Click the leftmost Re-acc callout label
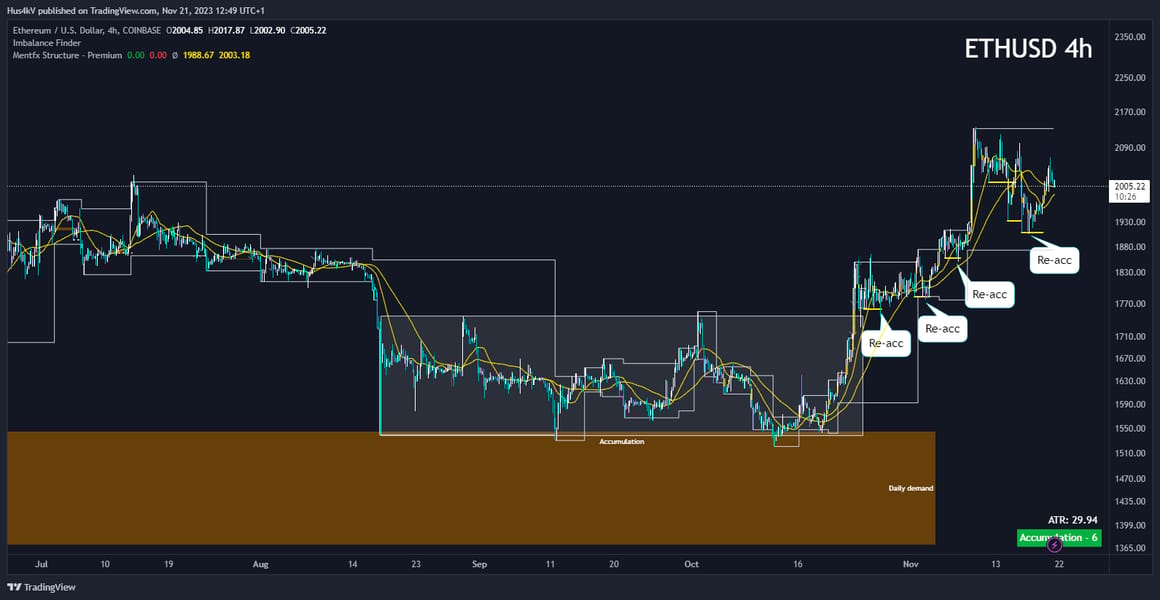This screenshot has height=600, width=1160. pyautogui.click(x=886, y=343)
